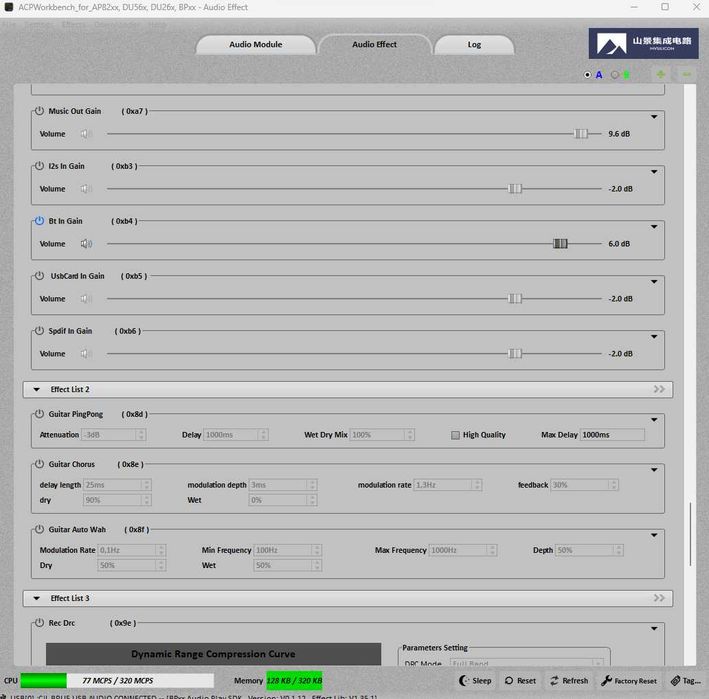This screenshot has height=699, width=709.
Task: Mute speaker icon in Music Out Gain
Action: click(x=86, y=134)
